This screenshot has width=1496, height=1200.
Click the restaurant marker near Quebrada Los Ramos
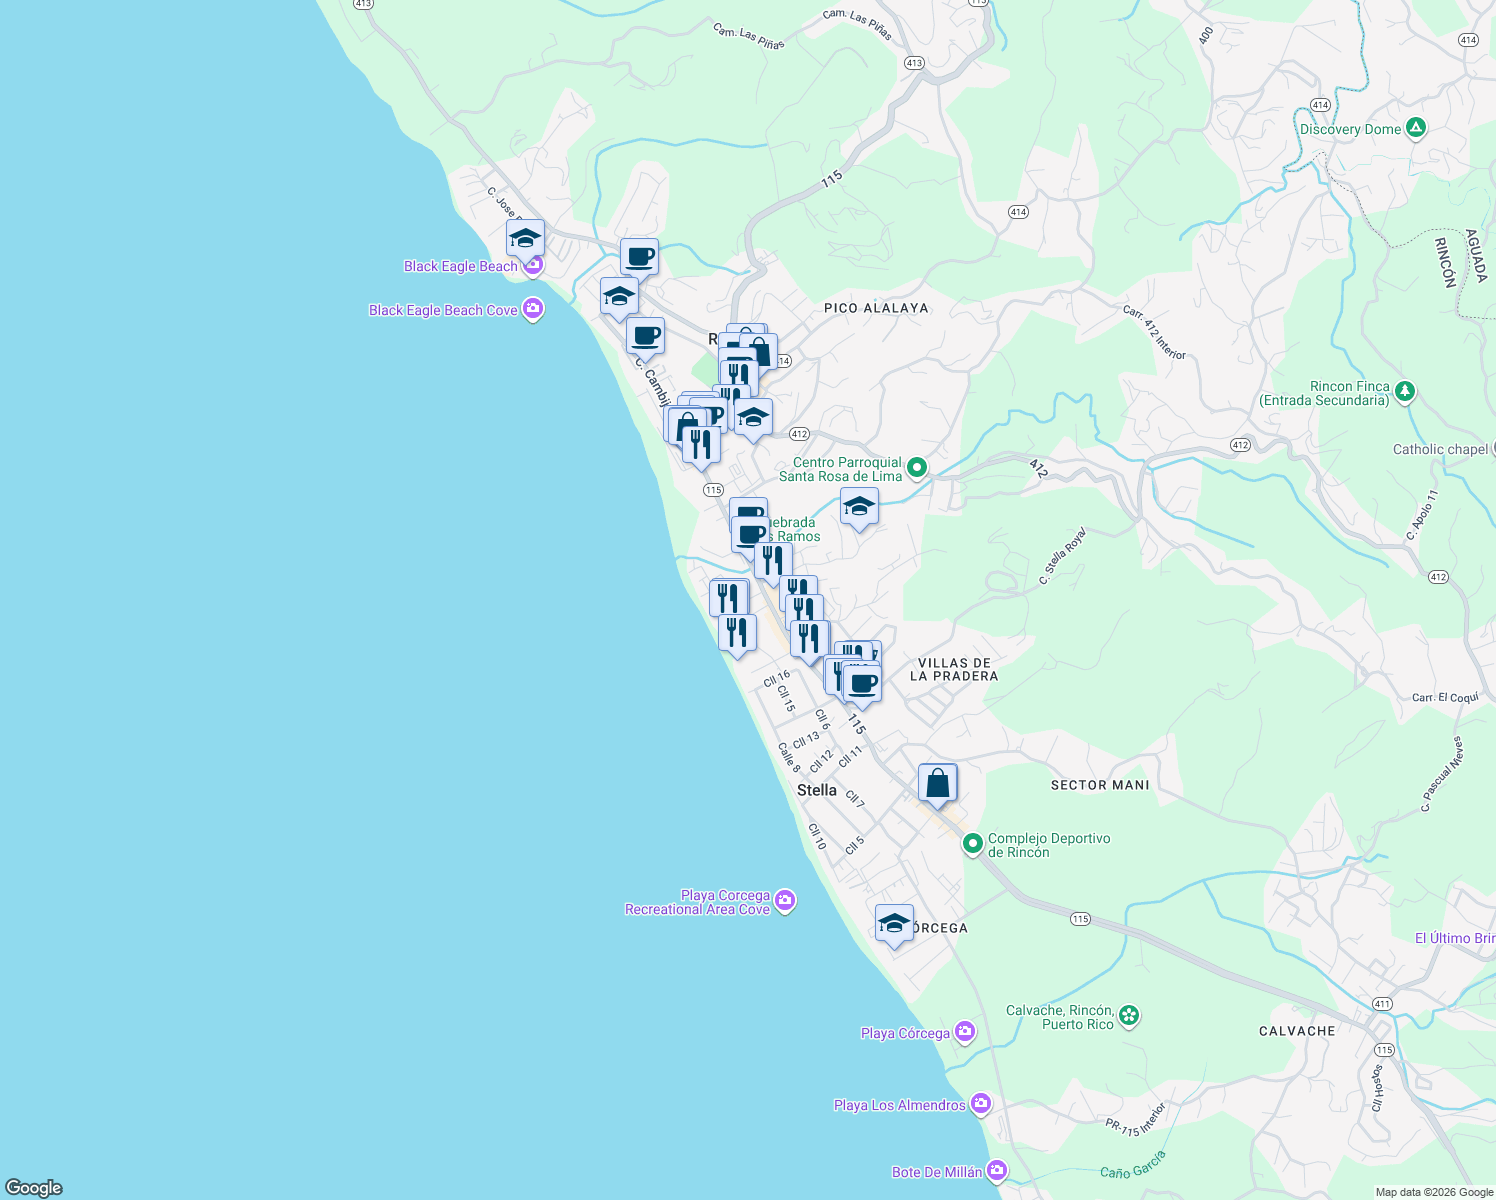pyautogui.click(x=773, y=559)
